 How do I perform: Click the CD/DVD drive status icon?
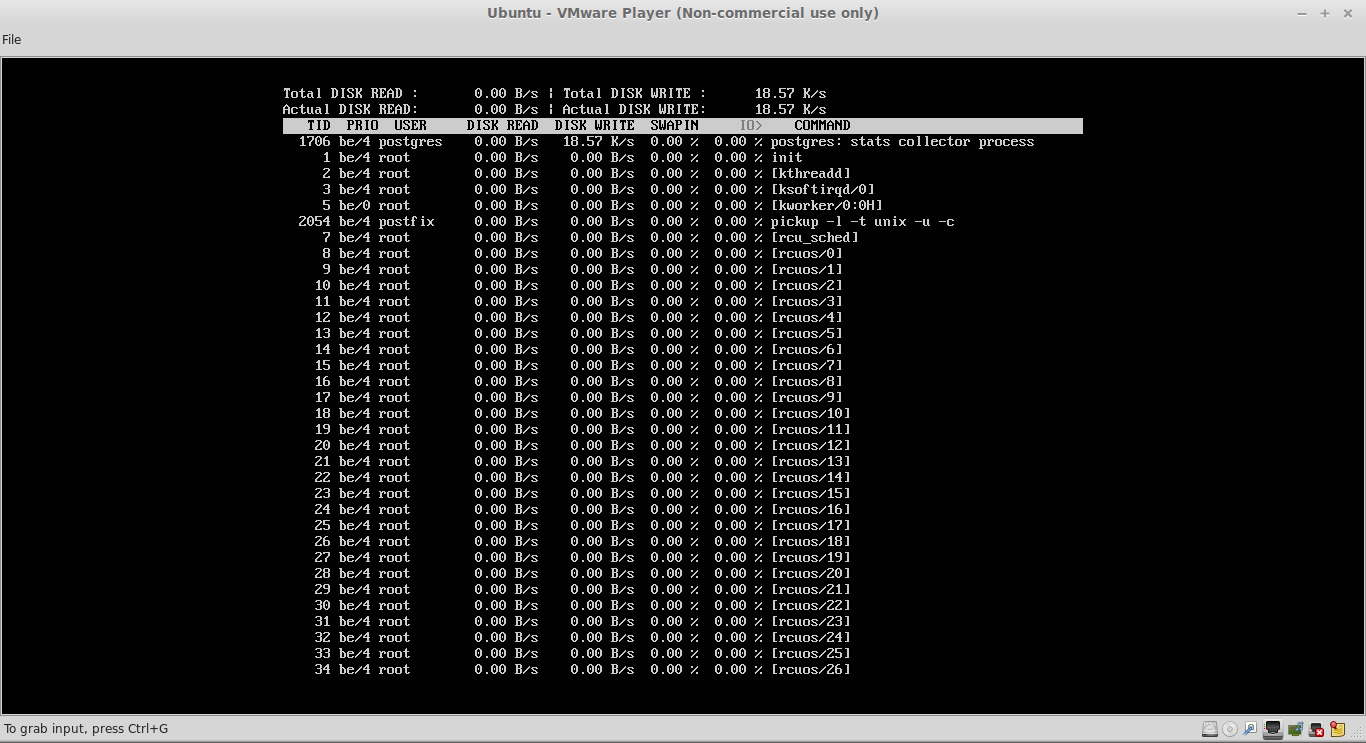pos(1230,729)
